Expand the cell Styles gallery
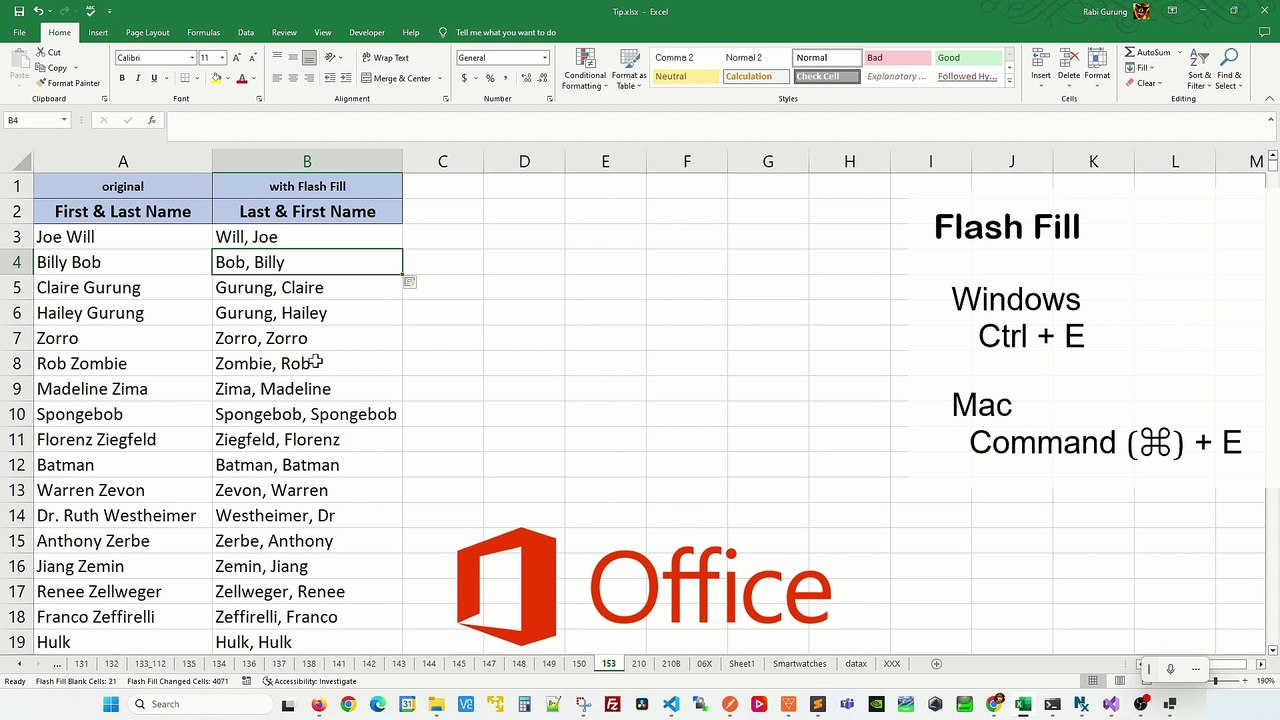Viewport: 1280px width, 720px height. (x=1009, y=81)
